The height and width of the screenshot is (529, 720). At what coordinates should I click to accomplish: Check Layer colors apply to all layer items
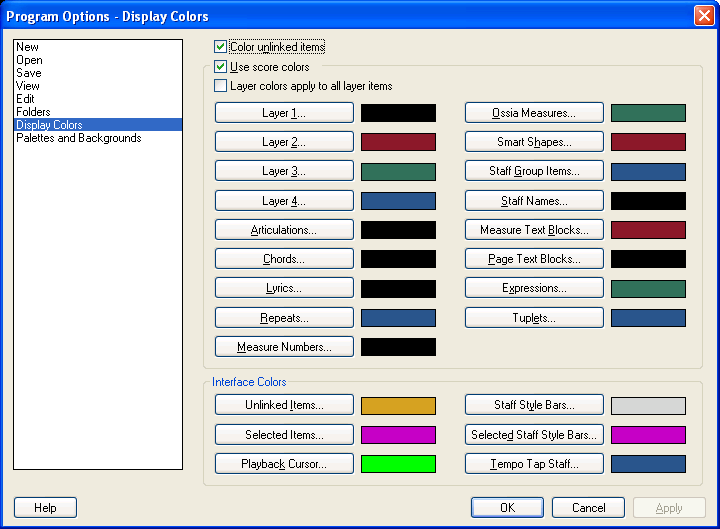click(221, 86)
